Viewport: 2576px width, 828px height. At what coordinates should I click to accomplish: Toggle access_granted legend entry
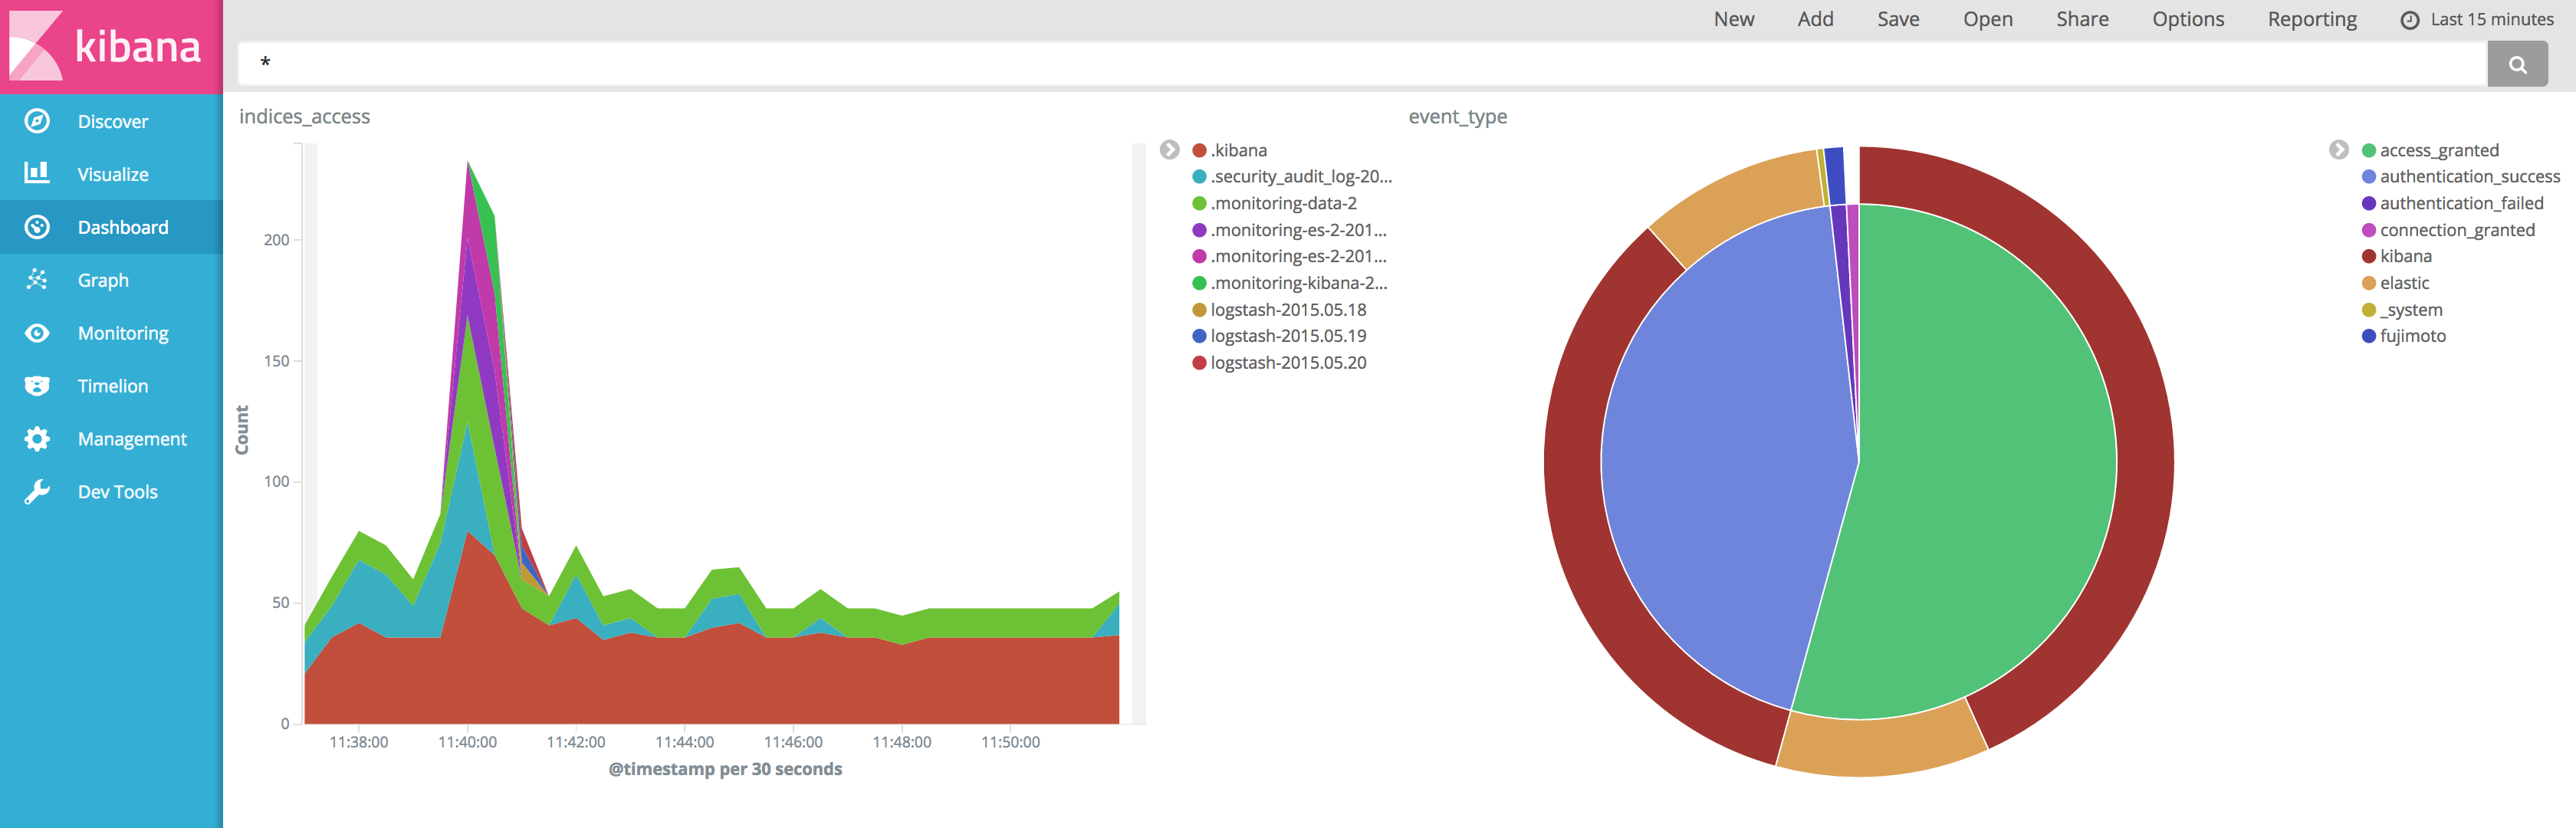click(2430, 150)
